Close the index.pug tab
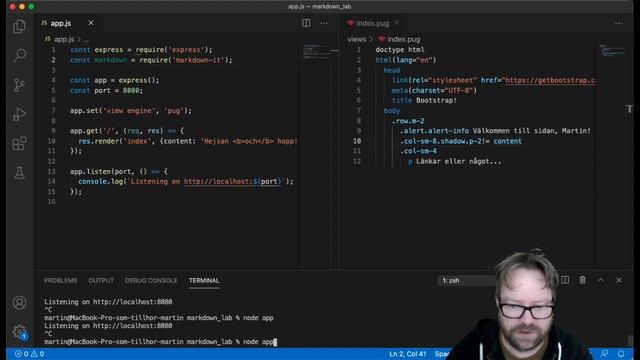Screen dimensions: 640x360 (396, 23)
